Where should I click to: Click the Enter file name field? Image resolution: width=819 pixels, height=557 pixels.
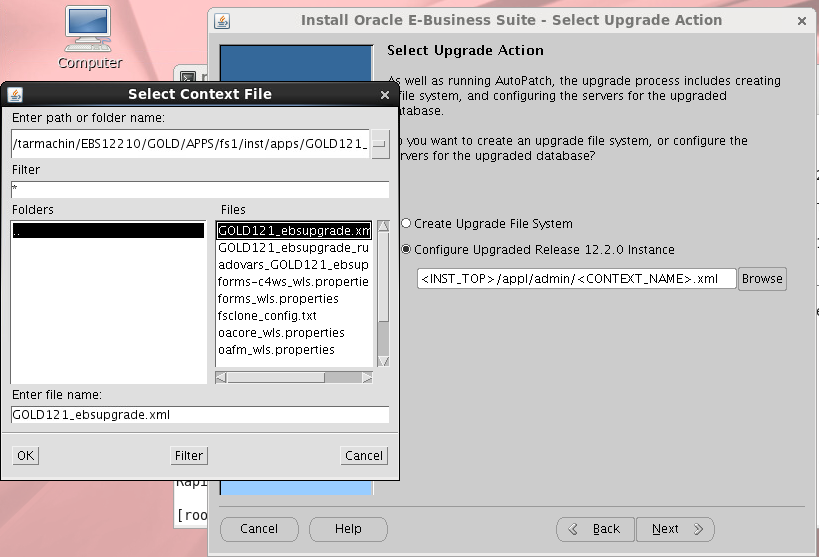coord(200,415)
